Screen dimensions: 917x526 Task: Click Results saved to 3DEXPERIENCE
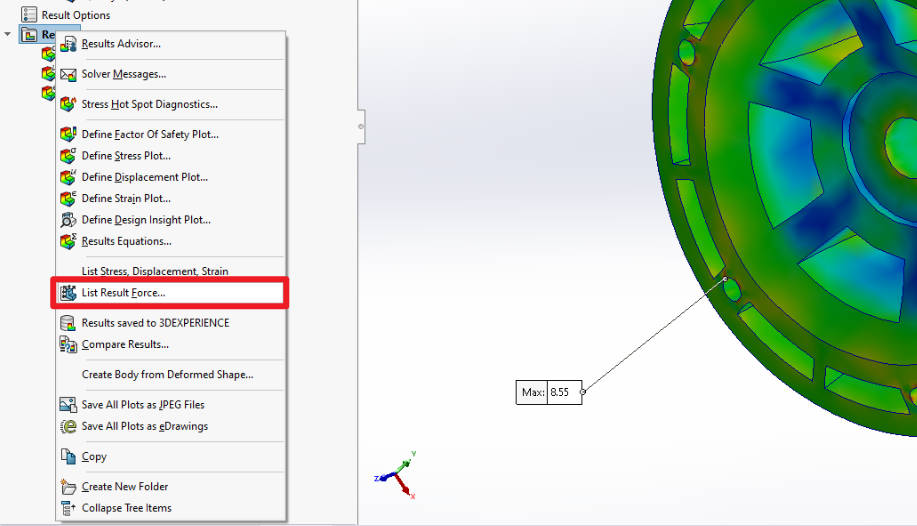coord(155,323)
